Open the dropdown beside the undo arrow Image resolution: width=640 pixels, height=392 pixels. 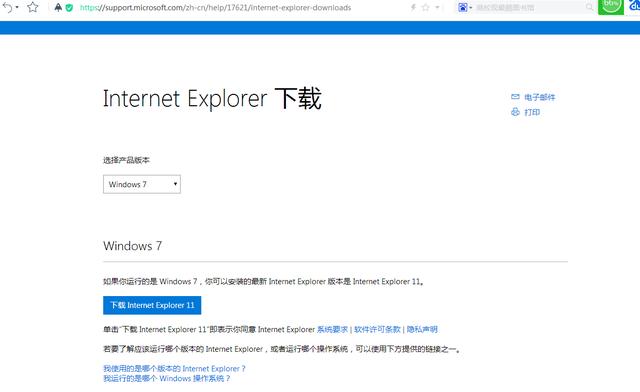(17, 7)
